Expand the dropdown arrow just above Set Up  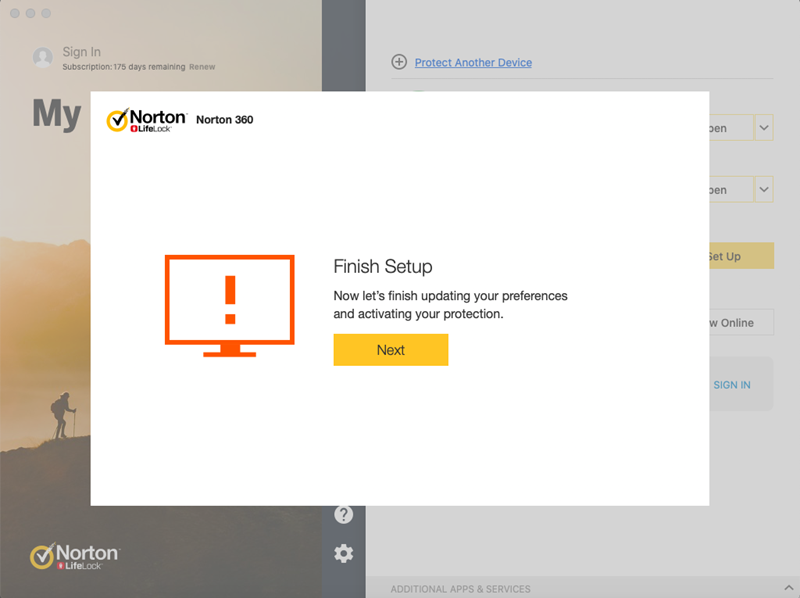(x=764, y=189)
